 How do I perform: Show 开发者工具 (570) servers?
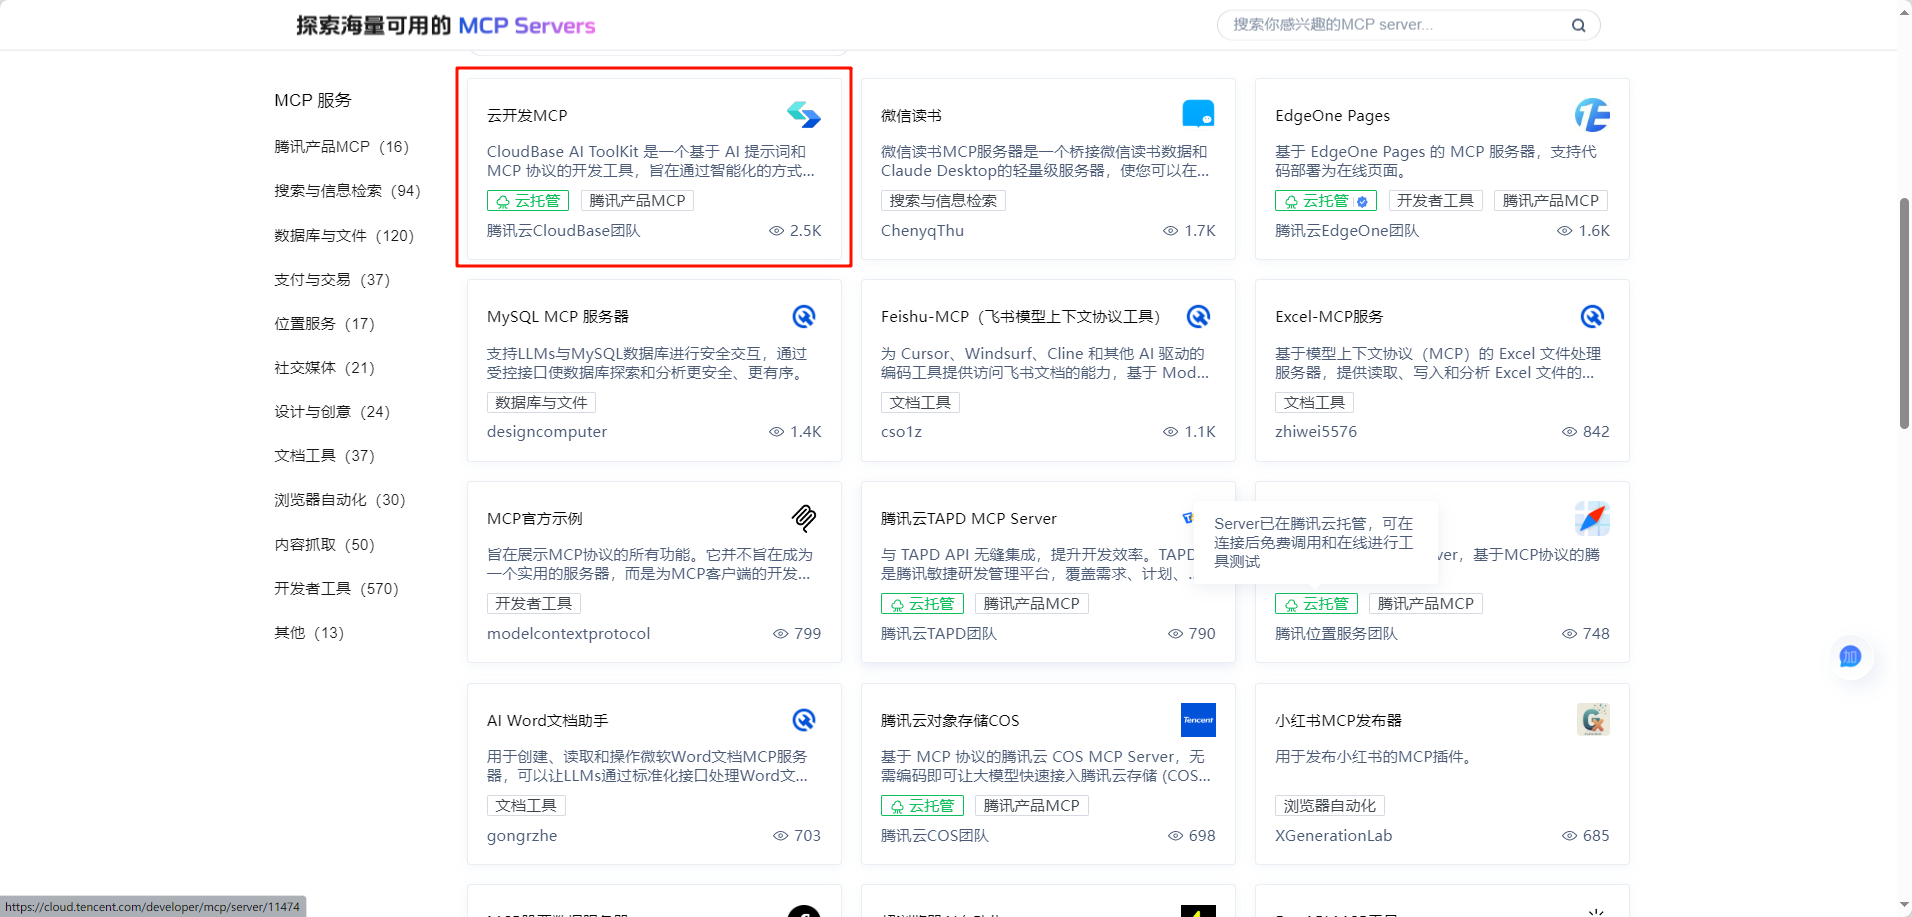[336, 589]
